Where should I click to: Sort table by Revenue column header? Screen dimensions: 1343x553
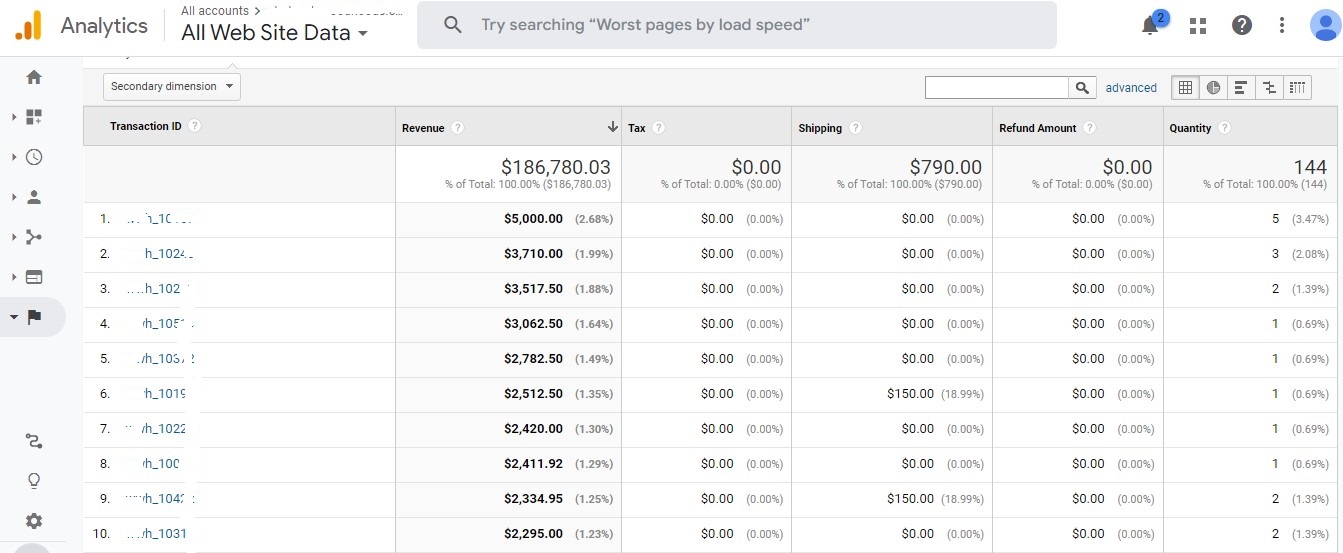[422, 128]
